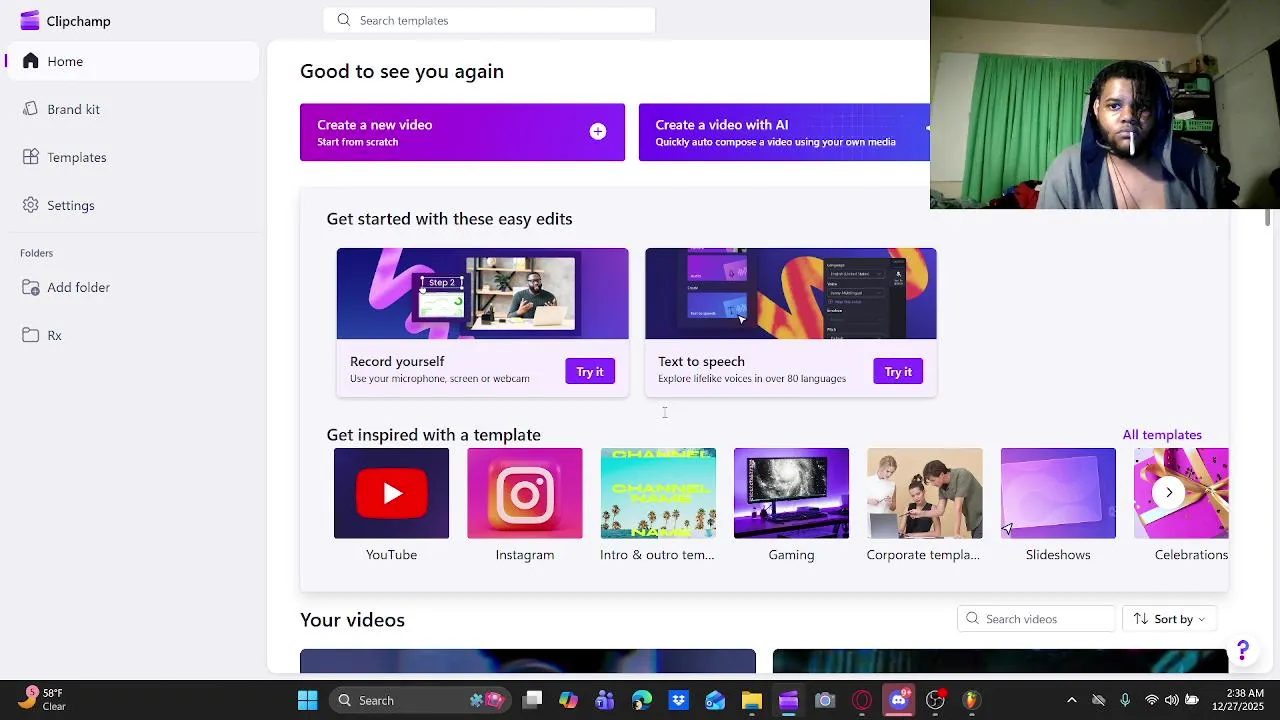Open Microsoft Edge from taskbar
This screenshot has height=720, width=1280.
click(x=642, y=700)
